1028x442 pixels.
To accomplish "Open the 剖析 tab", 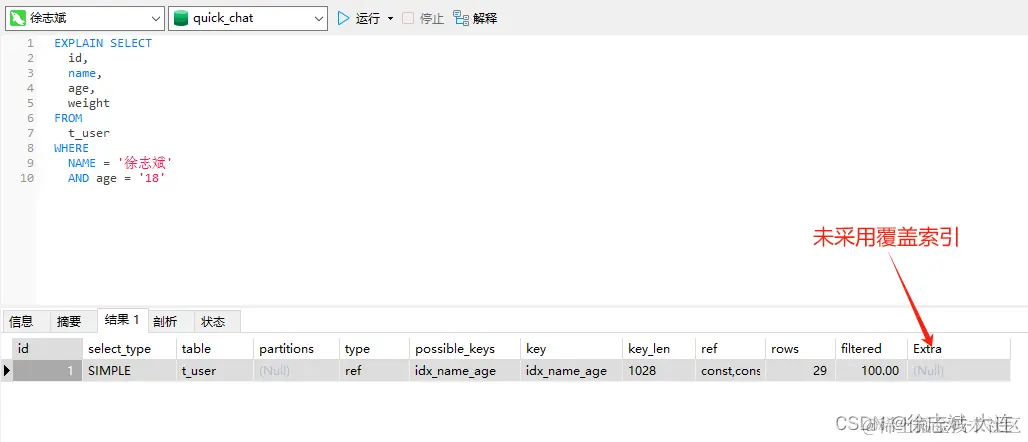I will 165,321.
